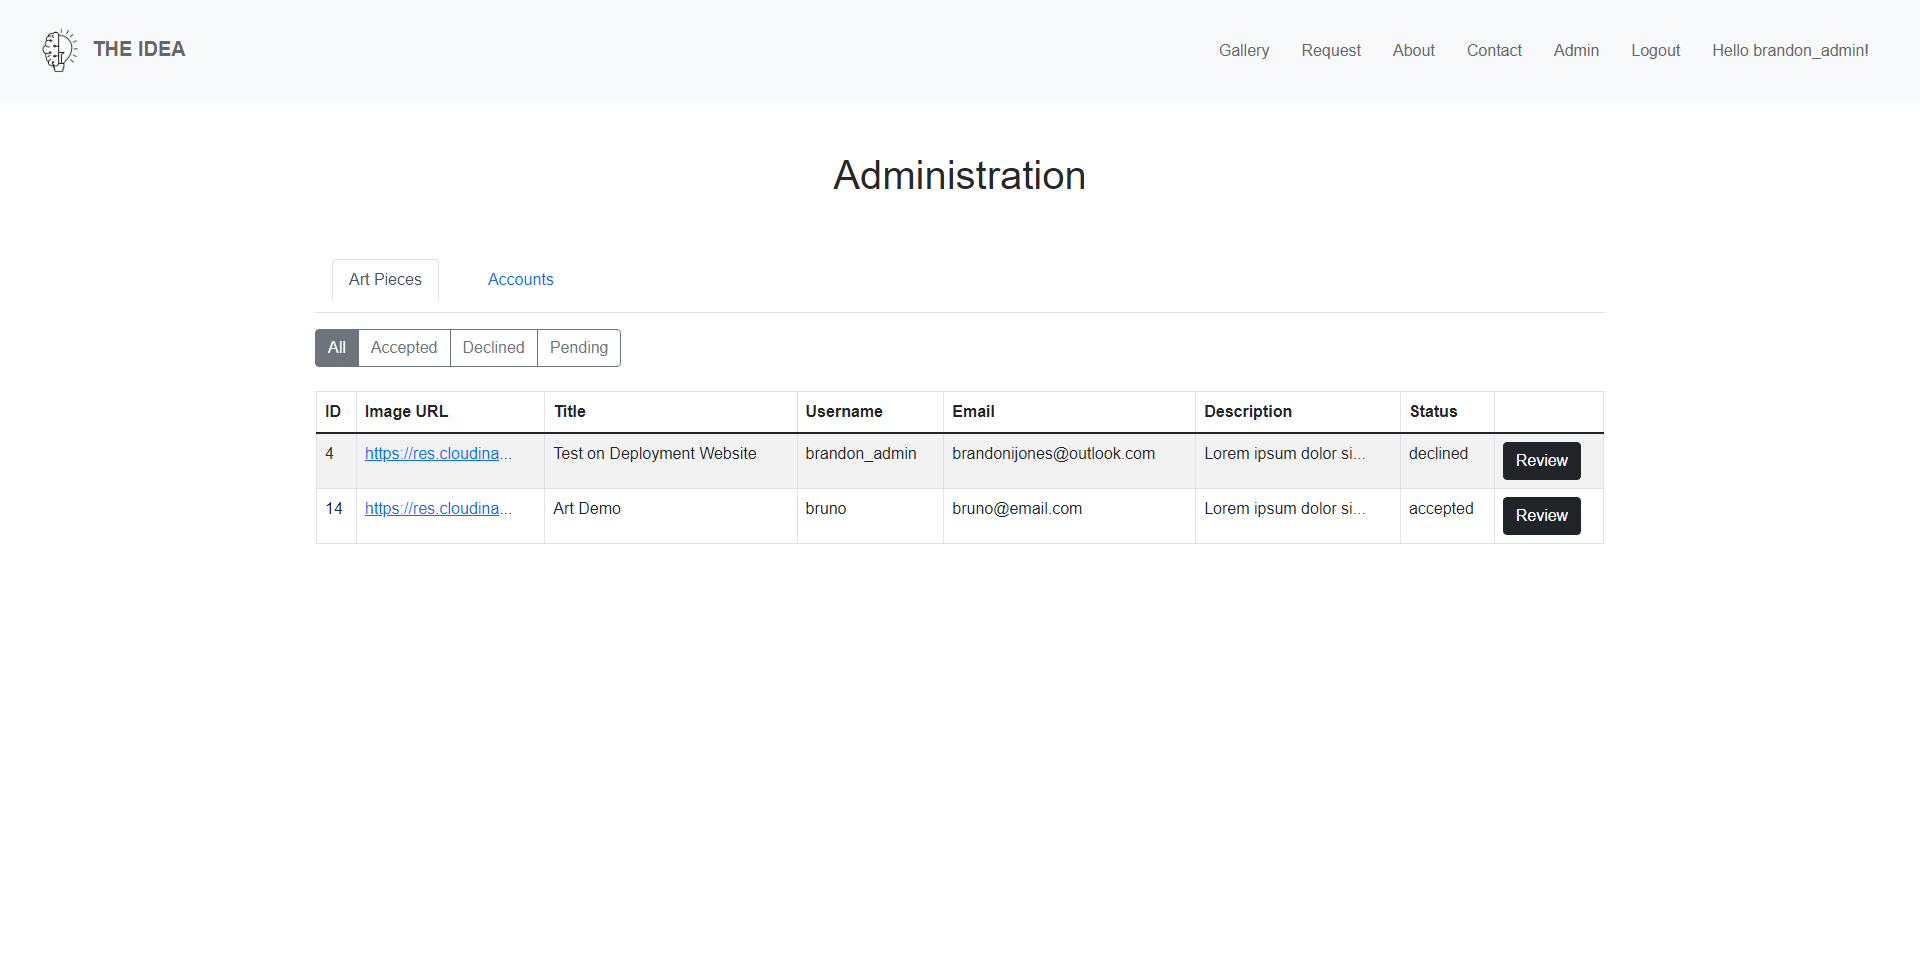1920x967 pixels.
Task: Open the Gallery page
Action: coord(1243,50)
